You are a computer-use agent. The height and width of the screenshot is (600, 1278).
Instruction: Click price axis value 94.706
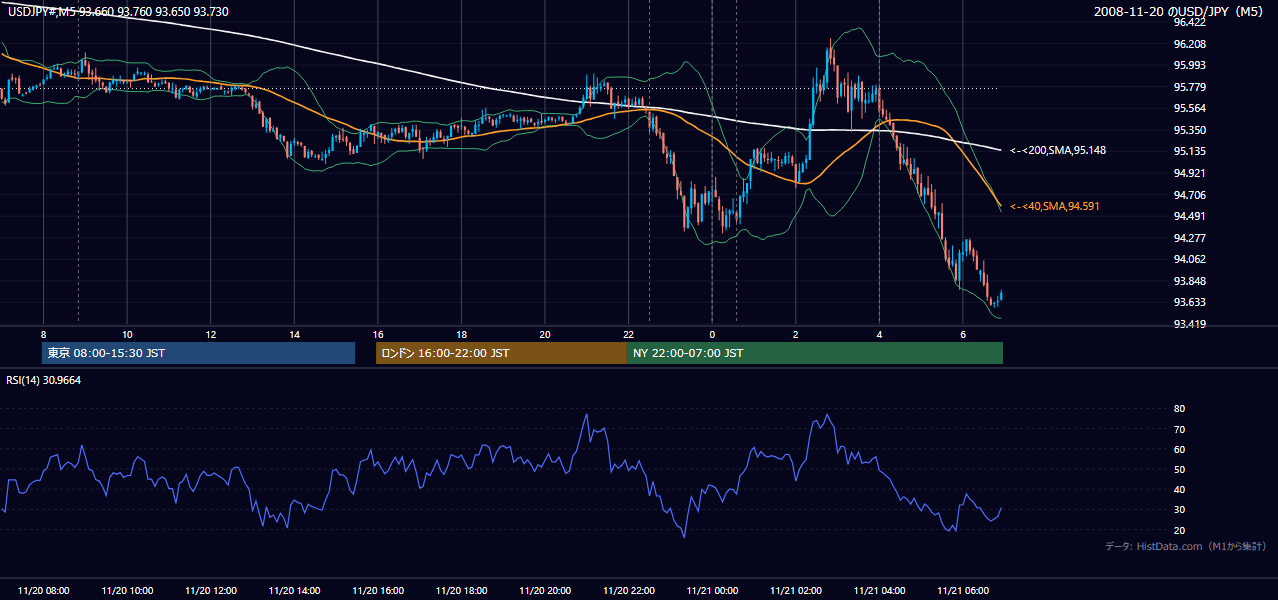[x=1189, y=195]
